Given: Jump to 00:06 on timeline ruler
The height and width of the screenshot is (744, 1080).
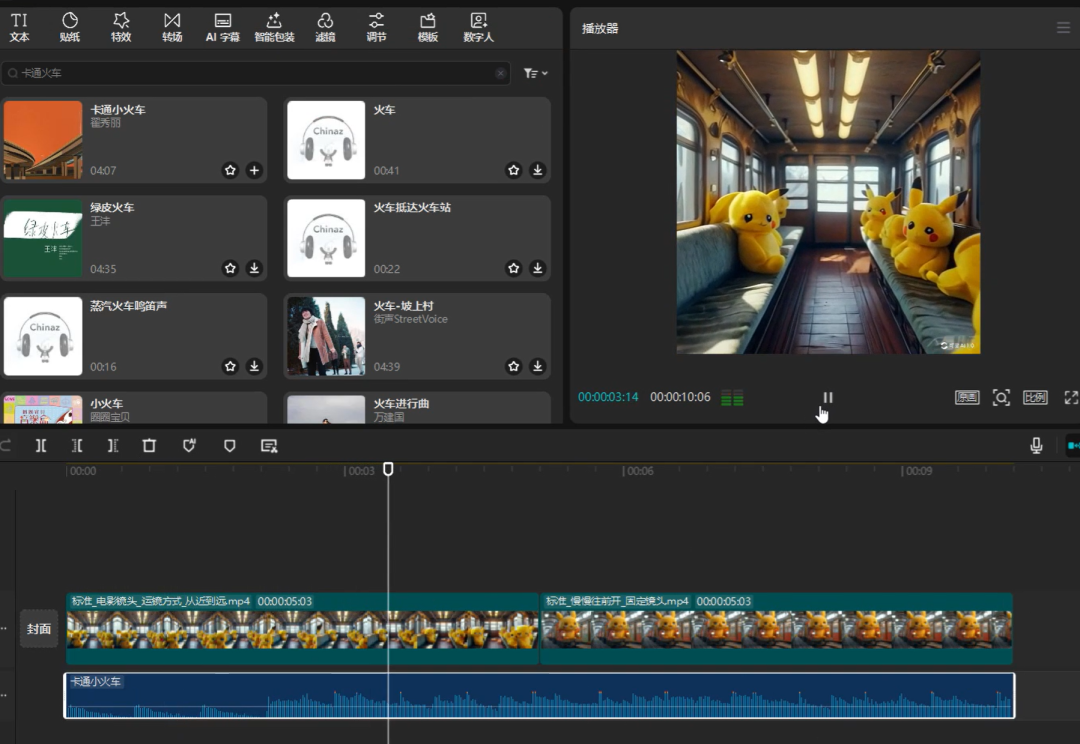Looking at the screenshot, I should click(x=638, y=471).
